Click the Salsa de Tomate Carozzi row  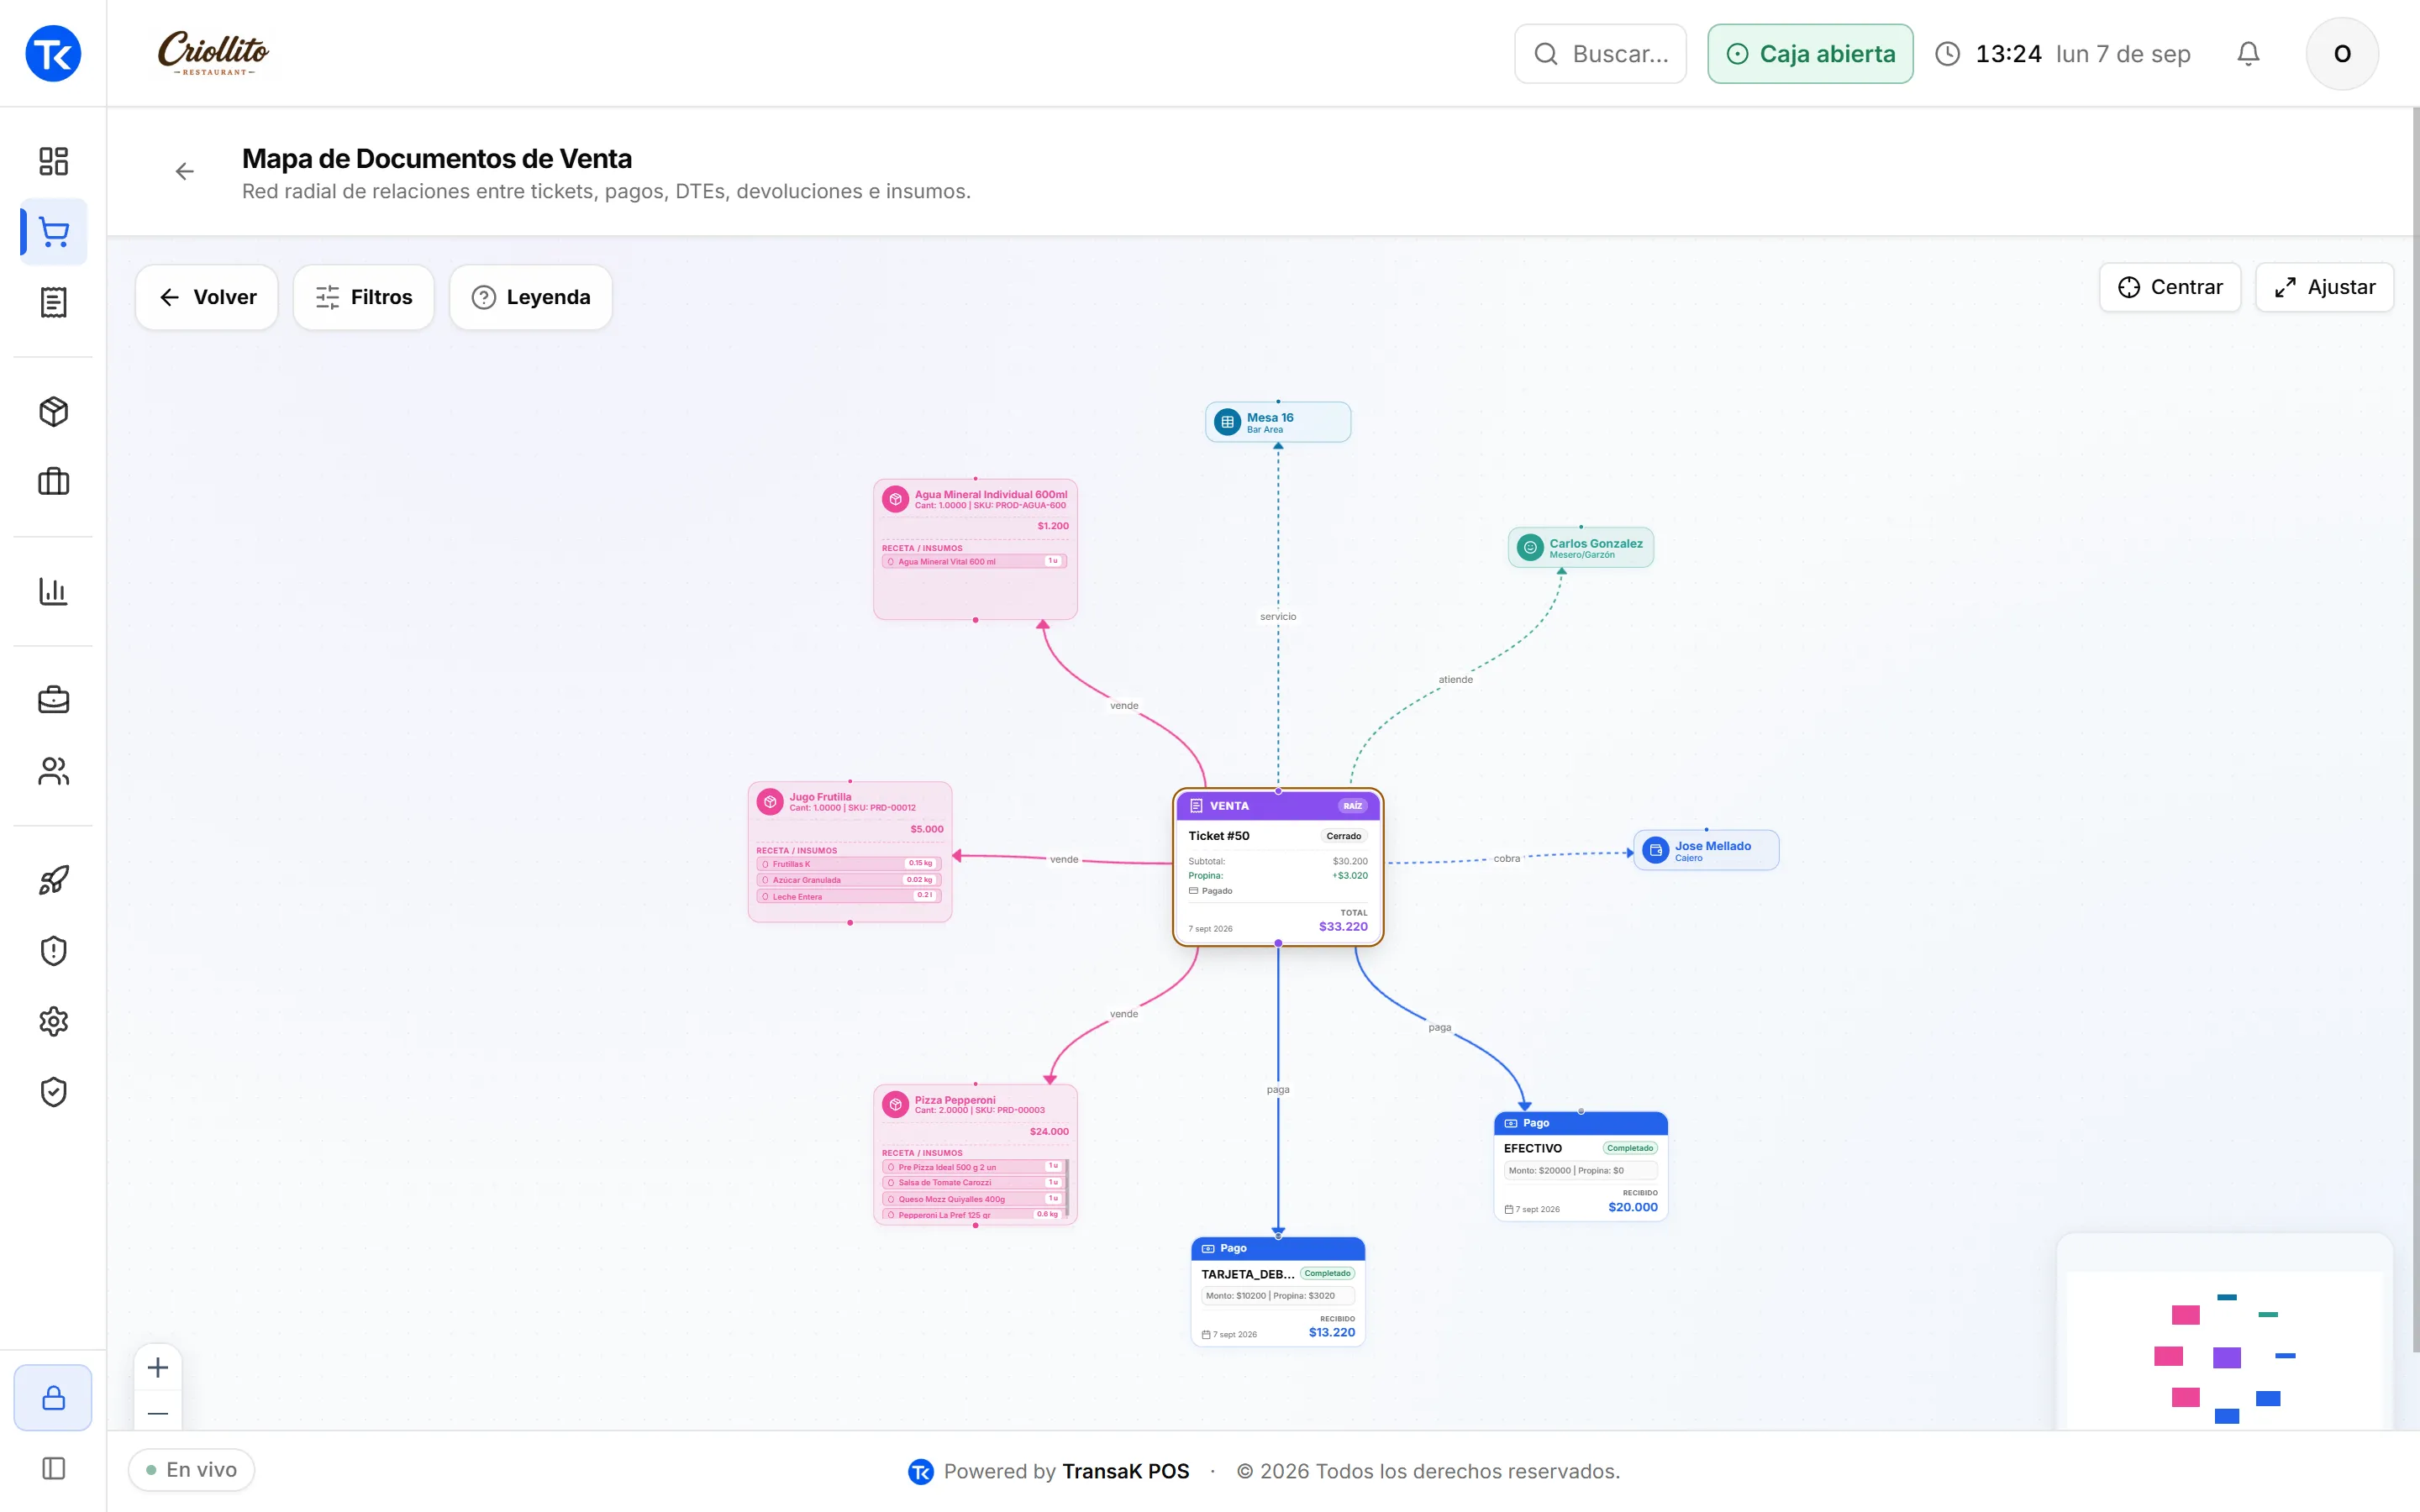974,1182
